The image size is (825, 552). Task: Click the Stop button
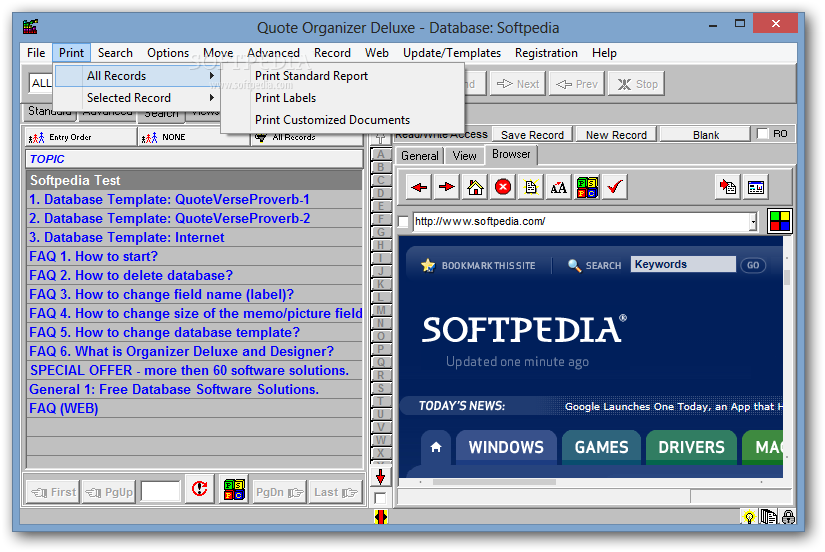pyautogui.click(x=637, y=84)
